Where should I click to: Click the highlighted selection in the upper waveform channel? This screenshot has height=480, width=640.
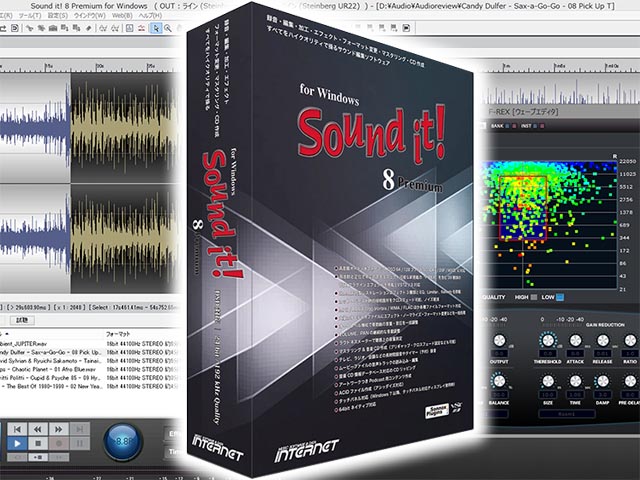point(124,127)
